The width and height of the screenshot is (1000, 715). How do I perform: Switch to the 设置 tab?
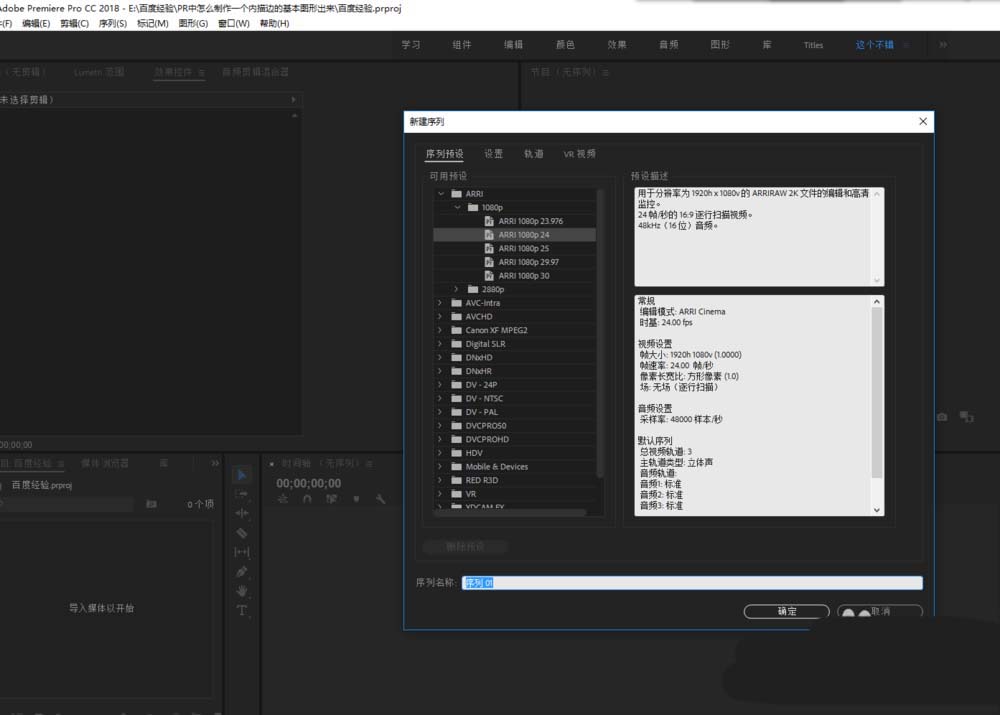coord(494,154)
